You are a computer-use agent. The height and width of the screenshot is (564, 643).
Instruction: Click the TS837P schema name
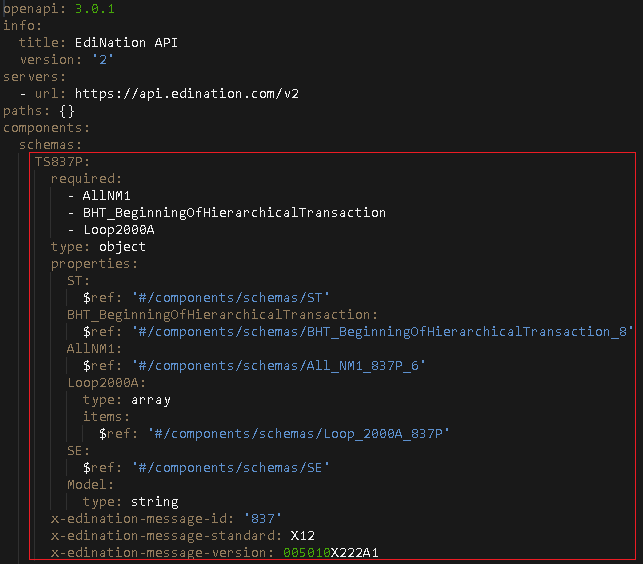coord(62,162)
